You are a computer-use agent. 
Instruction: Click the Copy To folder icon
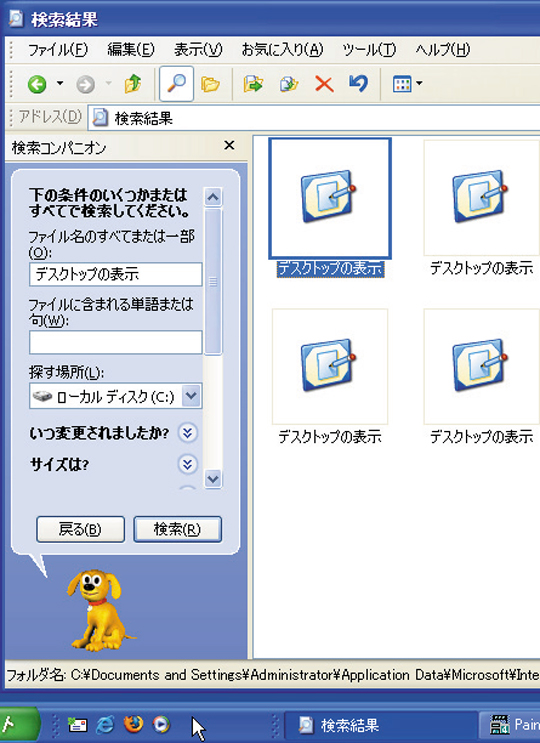[x=288, y=84]
